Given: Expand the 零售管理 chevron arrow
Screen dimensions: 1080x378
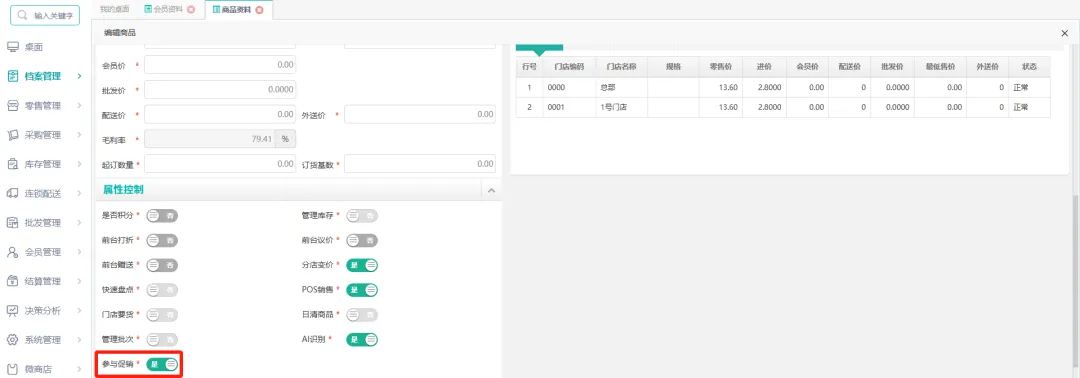Looking at the screenshot, I should point(80,105).
